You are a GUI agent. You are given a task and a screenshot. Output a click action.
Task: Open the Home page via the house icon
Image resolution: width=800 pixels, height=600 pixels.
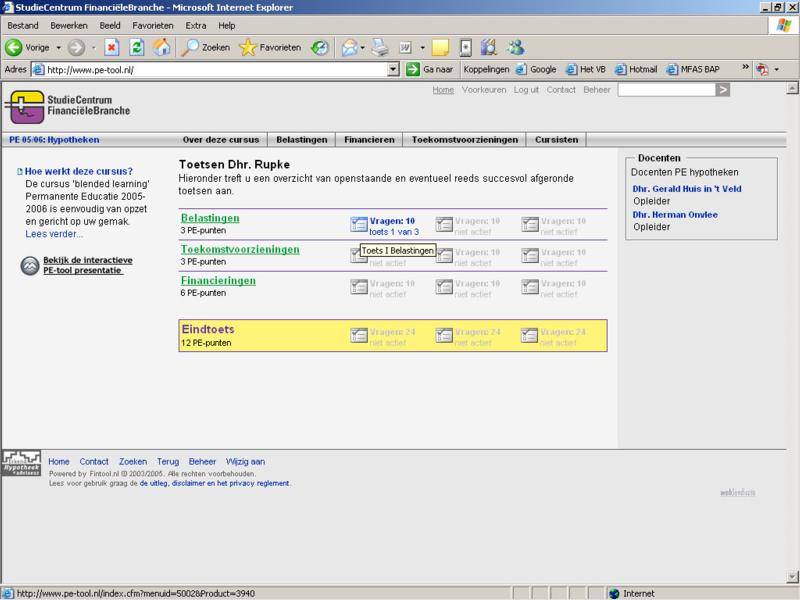pyautogui.click(x=161, y=47)
